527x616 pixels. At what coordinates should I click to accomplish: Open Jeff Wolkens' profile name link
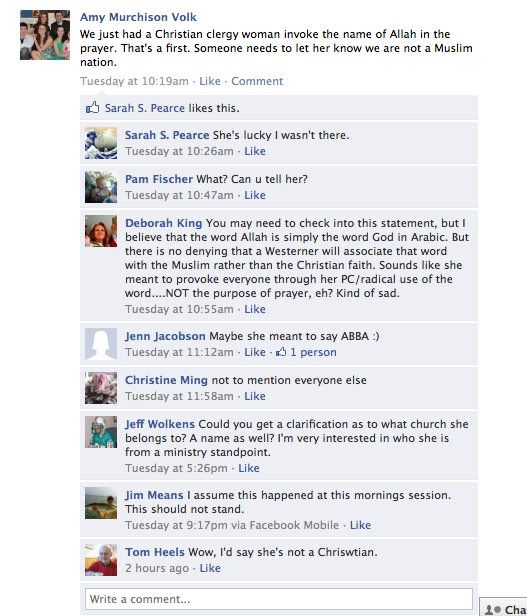click(160, 424)
